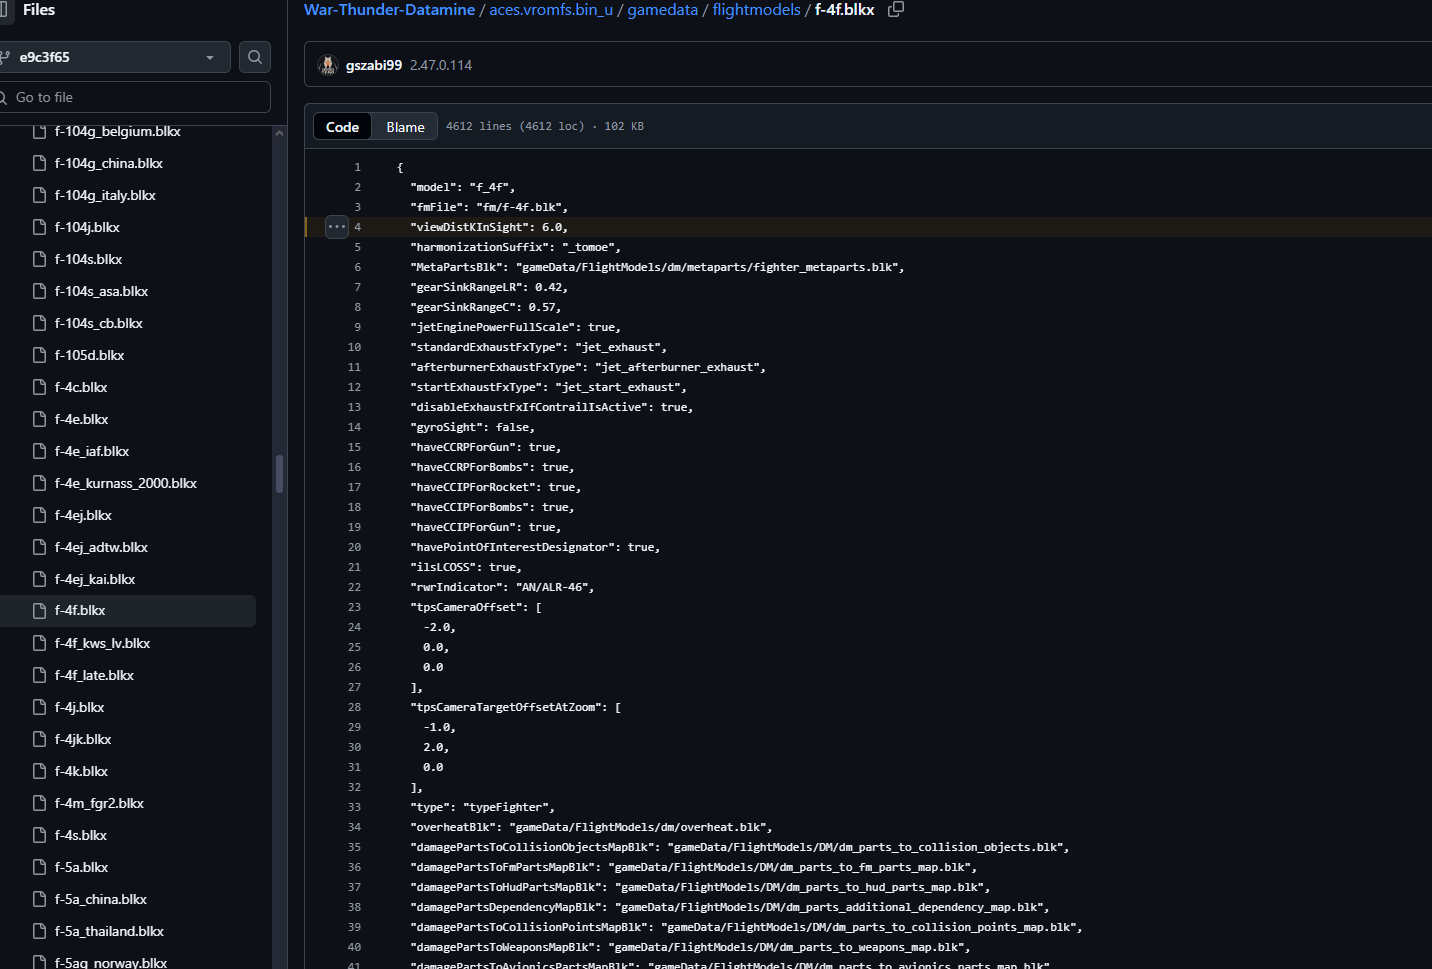This screenshot has width=1432, height=969.
Task: Click the "4612 lines (4612 loc) · 102 KB" text
Action: (x=545, y=126)
